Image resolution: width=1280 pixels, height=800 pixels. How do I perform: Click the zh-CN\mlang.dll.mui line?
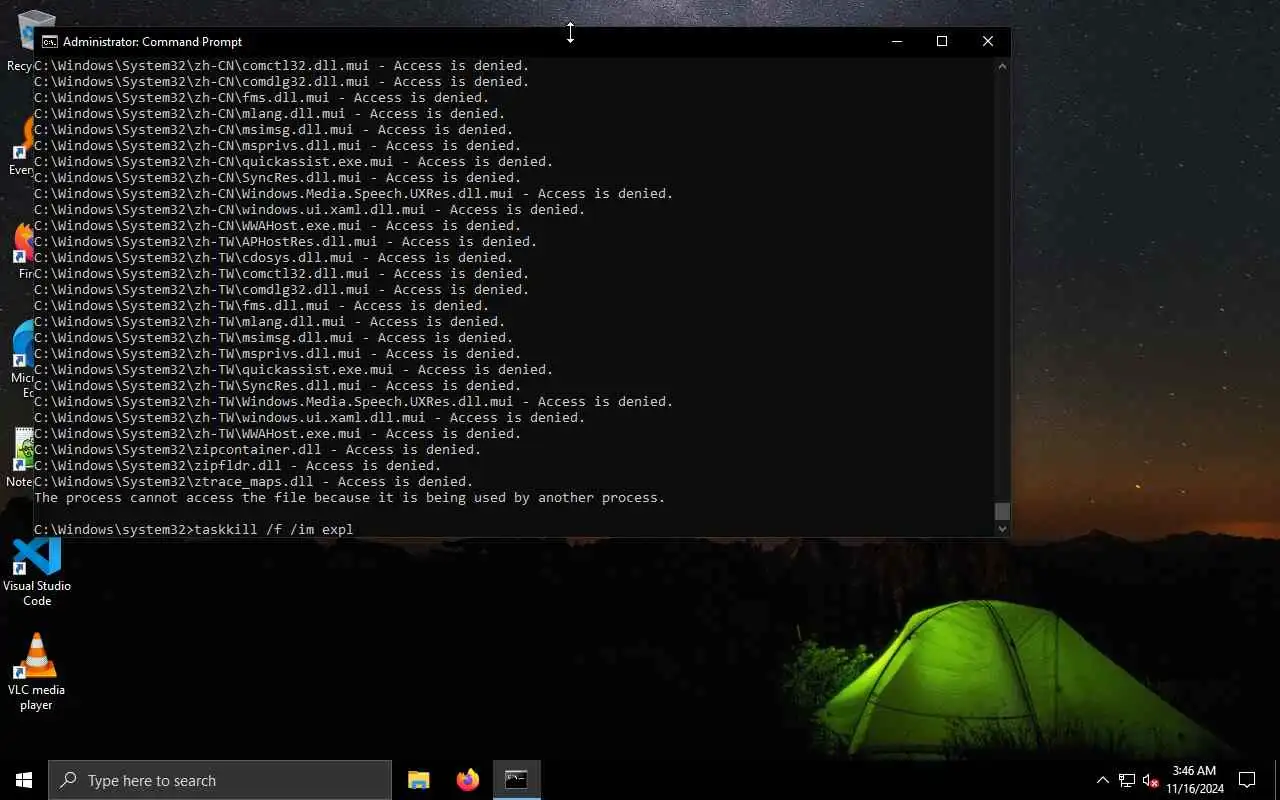[x=270, y=113]
